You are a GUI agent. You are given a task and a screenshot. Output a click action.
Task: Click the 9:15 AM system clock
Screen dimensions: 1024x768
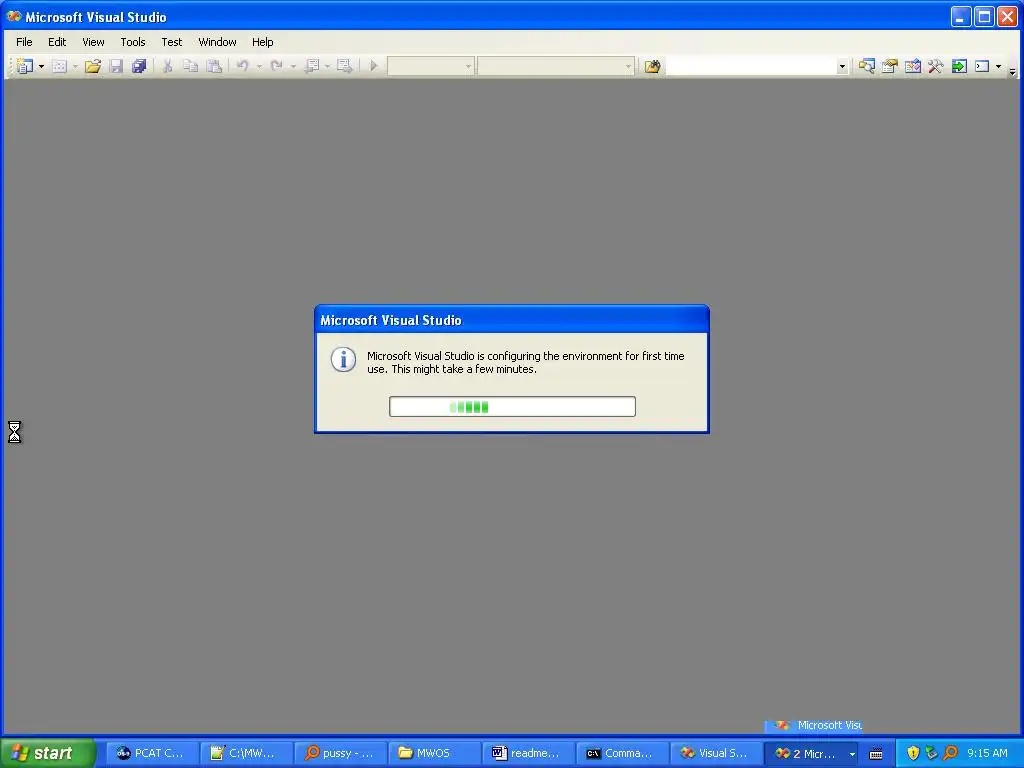point(987,753)
